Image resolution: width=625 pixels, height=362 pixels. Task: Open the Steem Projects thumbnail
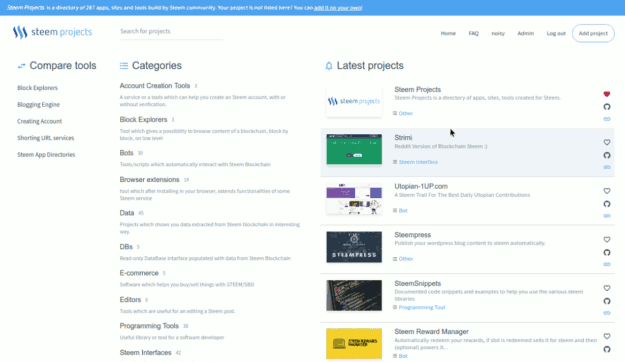coord(354,101)
